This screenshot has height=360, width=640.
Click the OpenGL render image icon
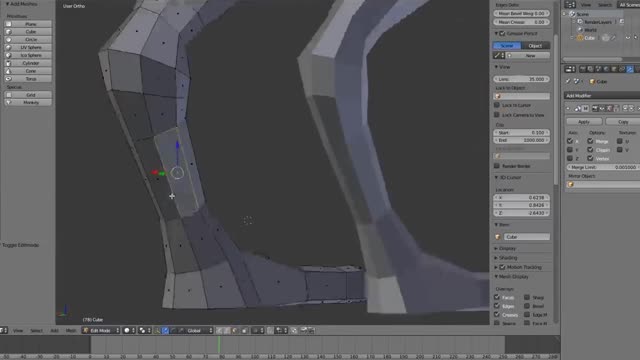pyautogui.click(x=304, y=331)
